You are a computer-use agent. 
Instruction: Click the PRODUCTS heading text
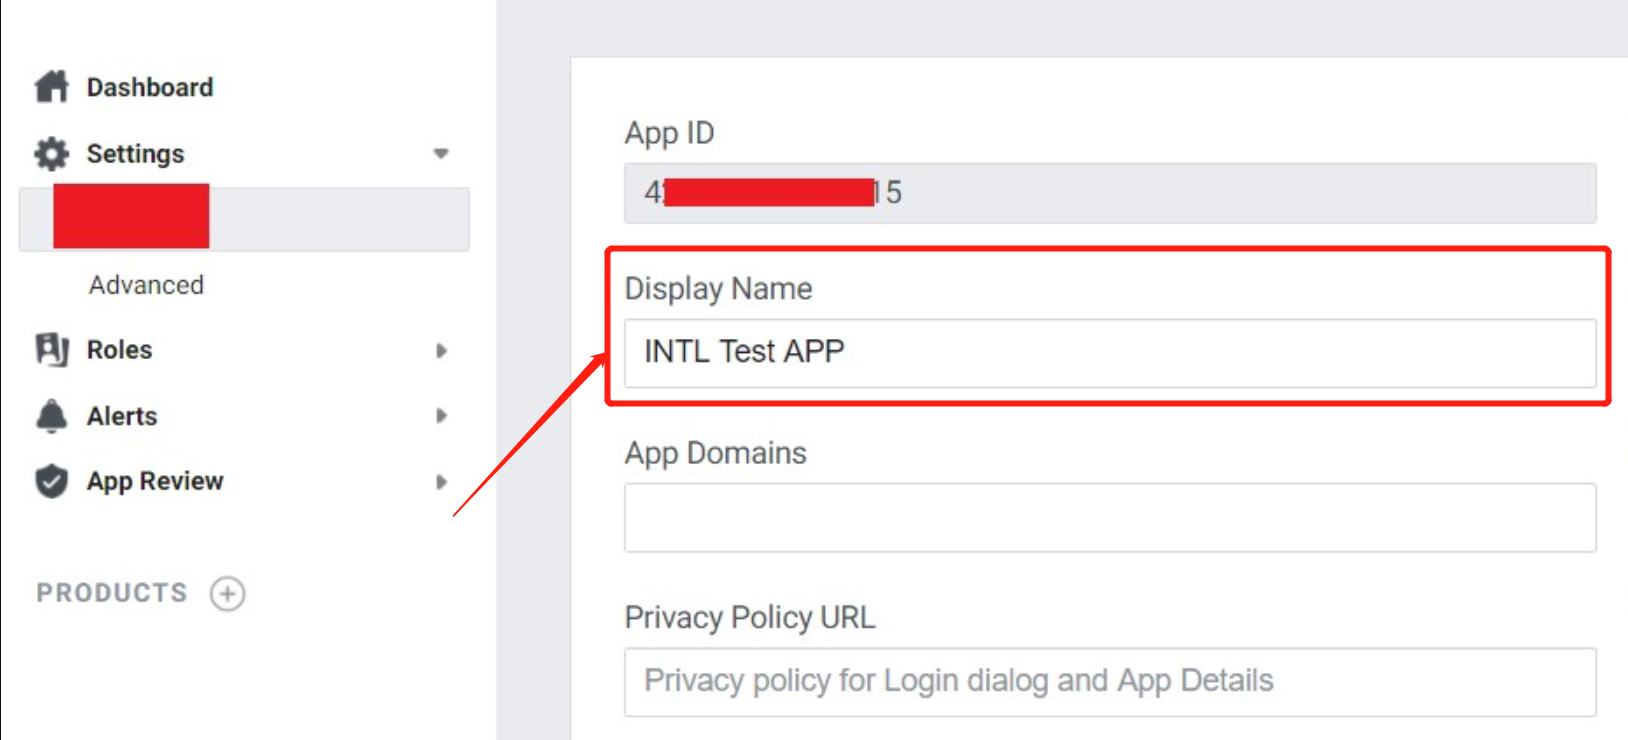(x=112, y=593)
